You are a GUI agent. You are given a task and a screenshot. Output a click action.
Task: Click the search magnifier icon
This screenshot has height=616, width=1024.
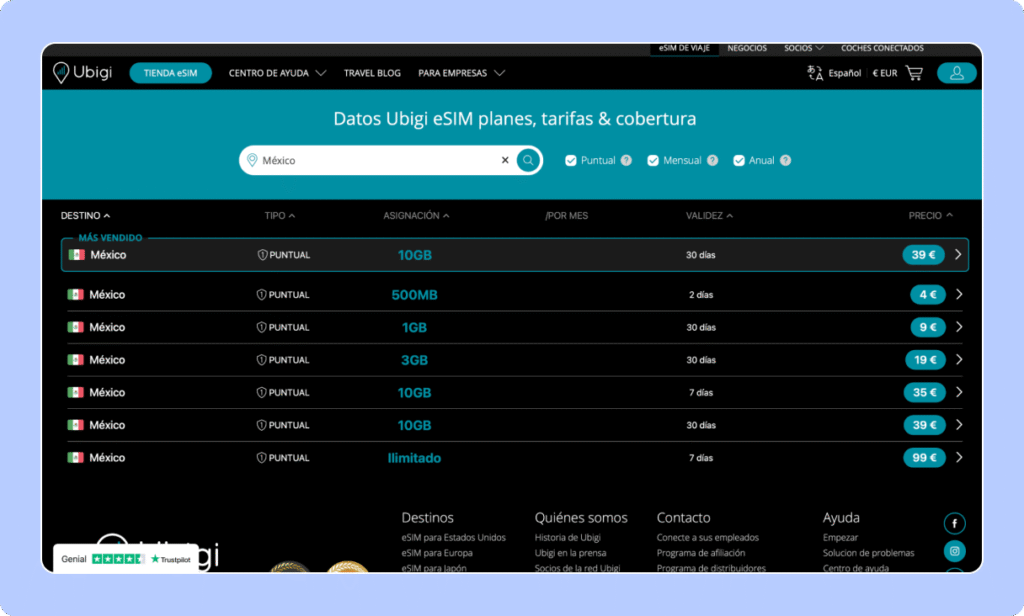click(x=528, y=160)
